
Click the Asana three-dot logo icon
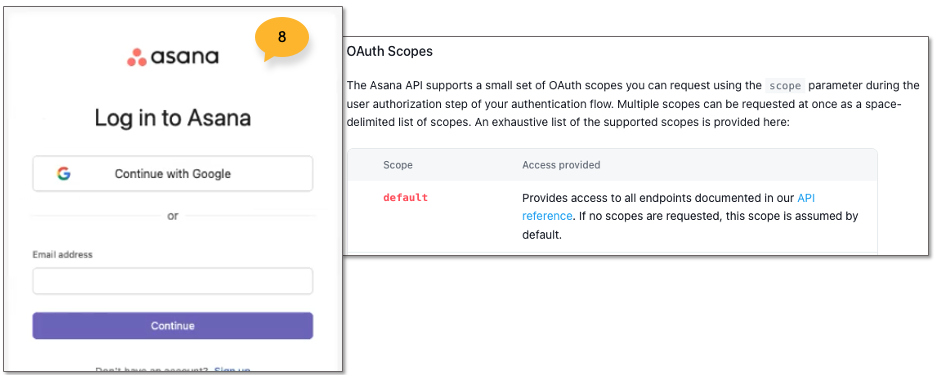tap(136, 57)
